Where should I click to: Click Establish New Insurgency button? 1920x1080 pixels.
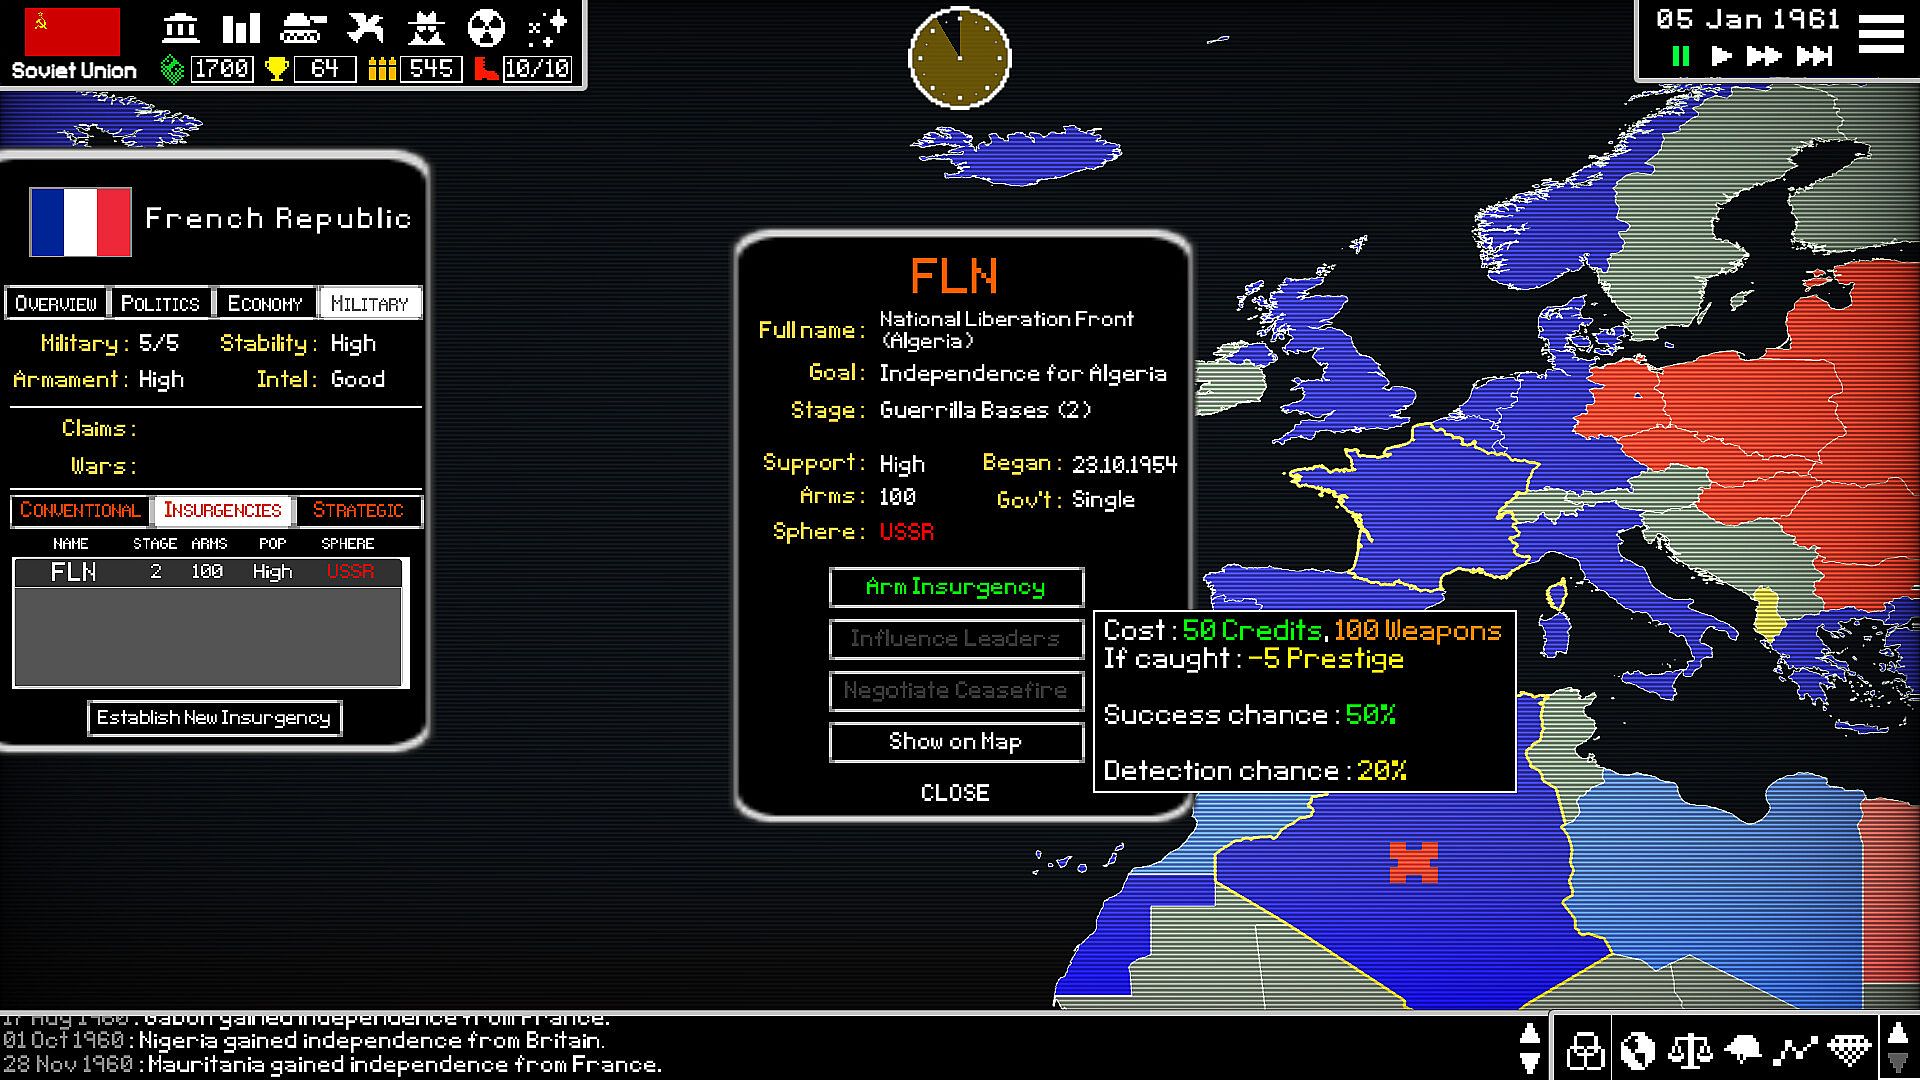click(214, 718)
